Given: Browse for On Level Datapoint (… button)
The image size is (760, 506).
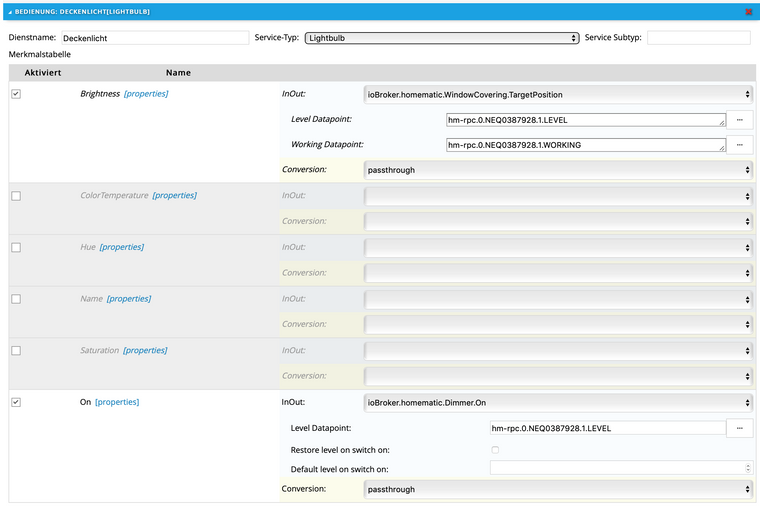Looking at the screenshot, I should tap(740, 428).
